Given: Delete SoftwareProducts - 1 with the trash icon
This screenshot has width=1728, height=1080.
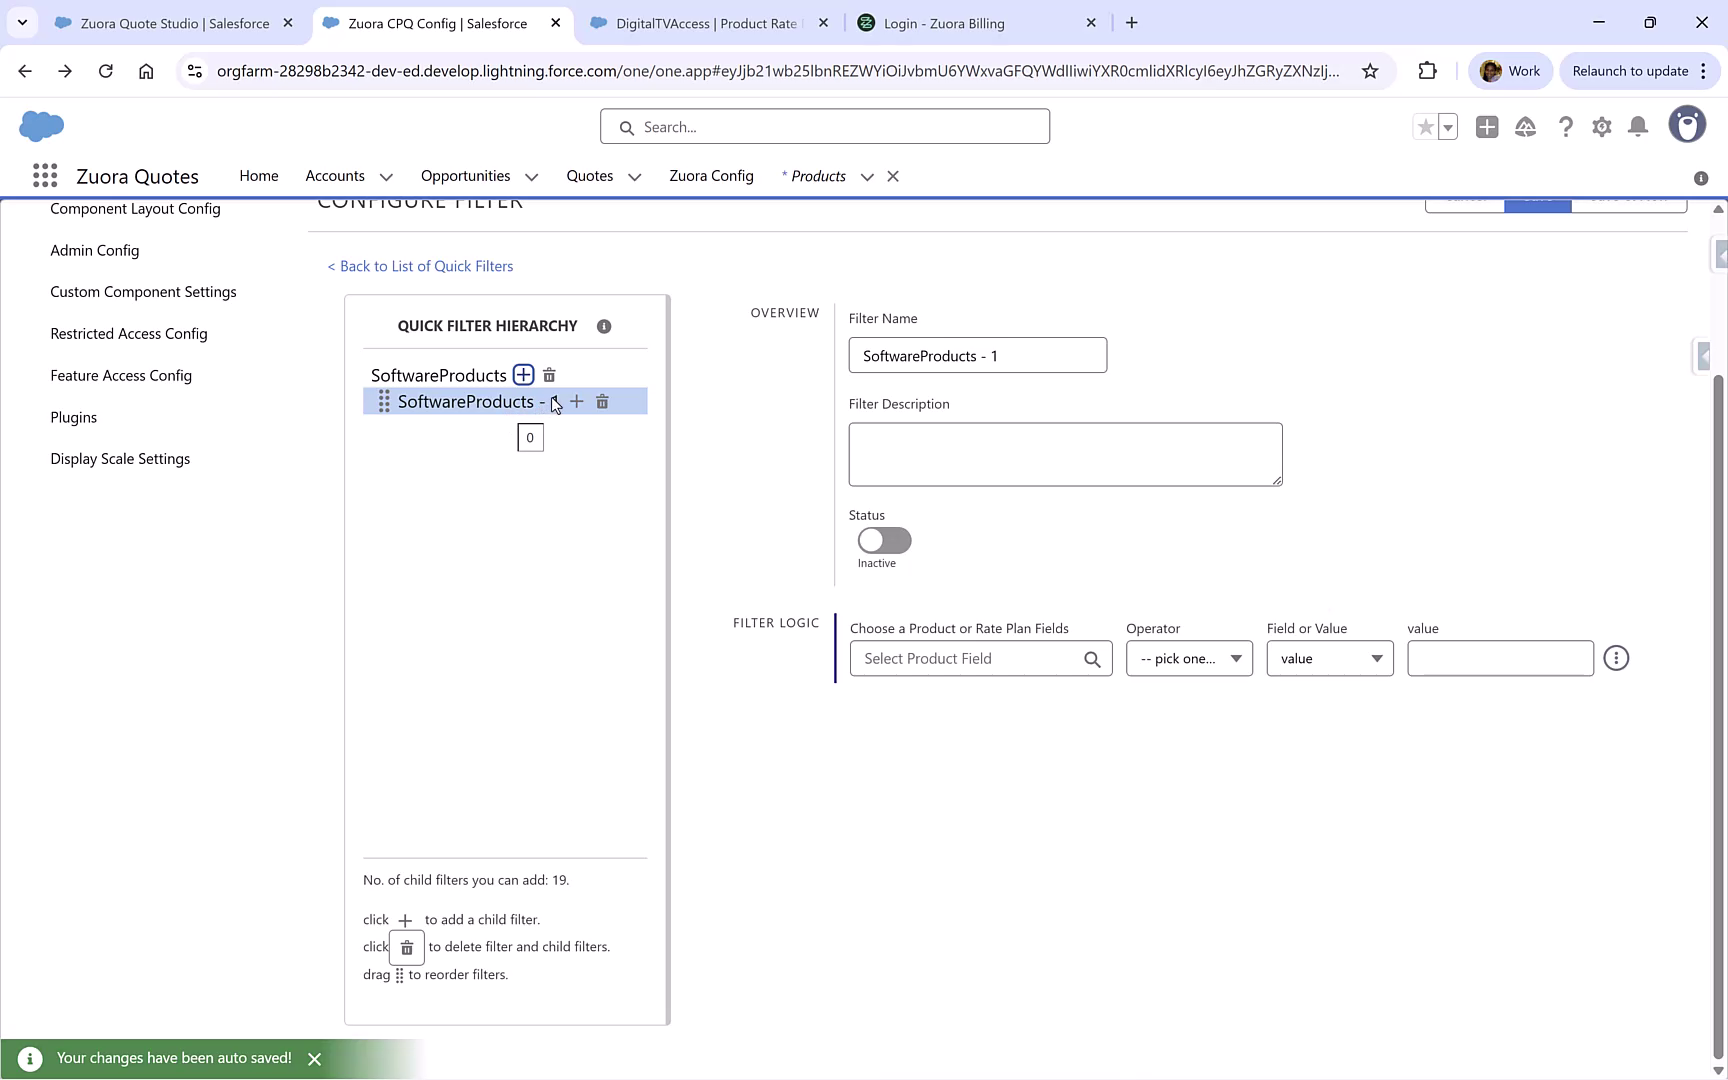Looking at the screenshot, I should (x=602, y=401).
